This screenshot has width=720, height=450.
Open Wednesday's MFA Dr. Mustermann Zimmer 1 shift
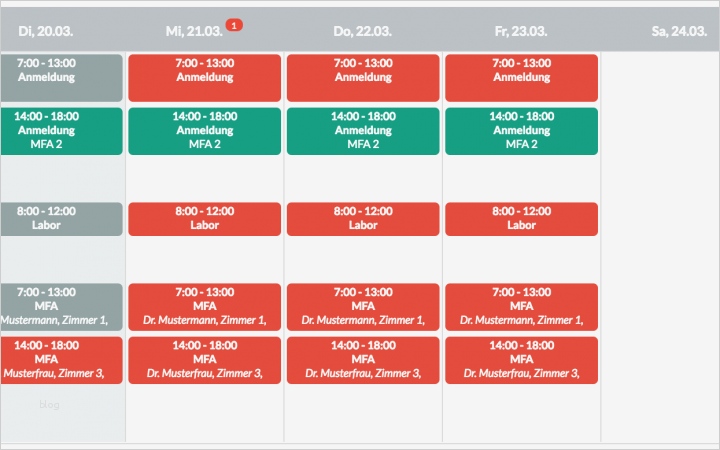(204, 306)
